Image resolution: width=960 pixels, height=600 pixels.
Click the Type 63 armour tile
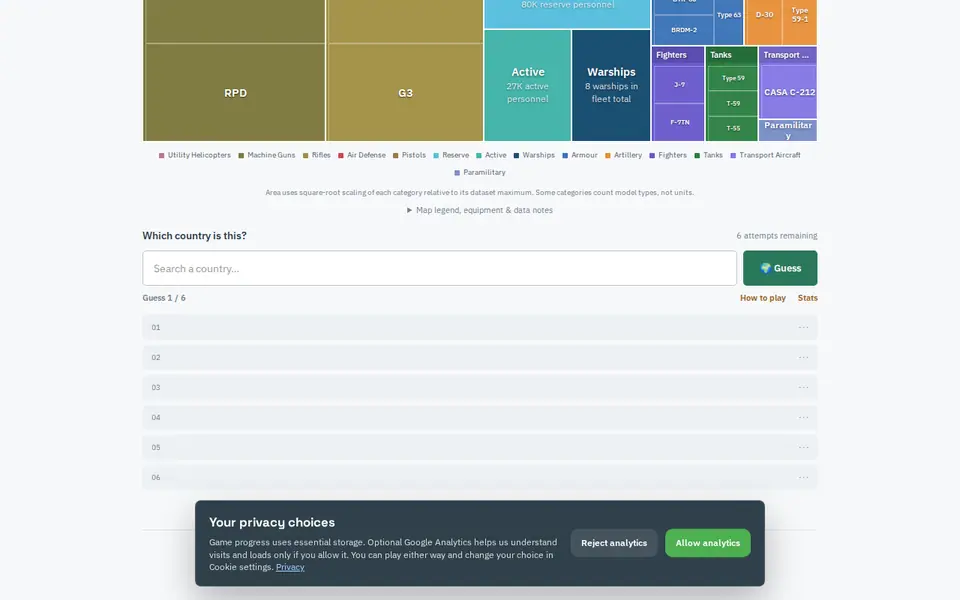click(x=729, y=22)
